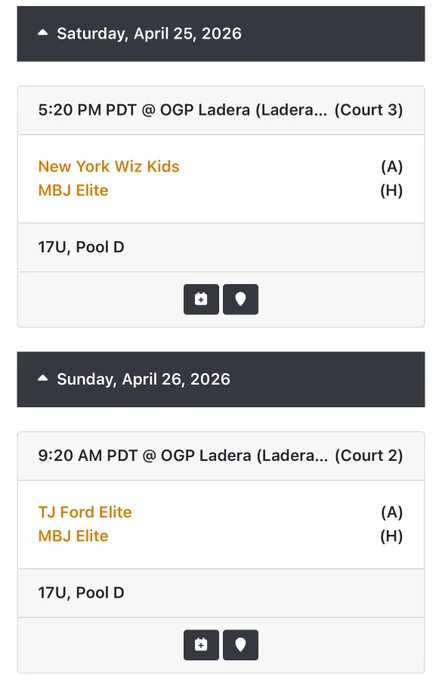
Task: Open MBJ Elite link in Saturday game
Action: pos(73,190)
